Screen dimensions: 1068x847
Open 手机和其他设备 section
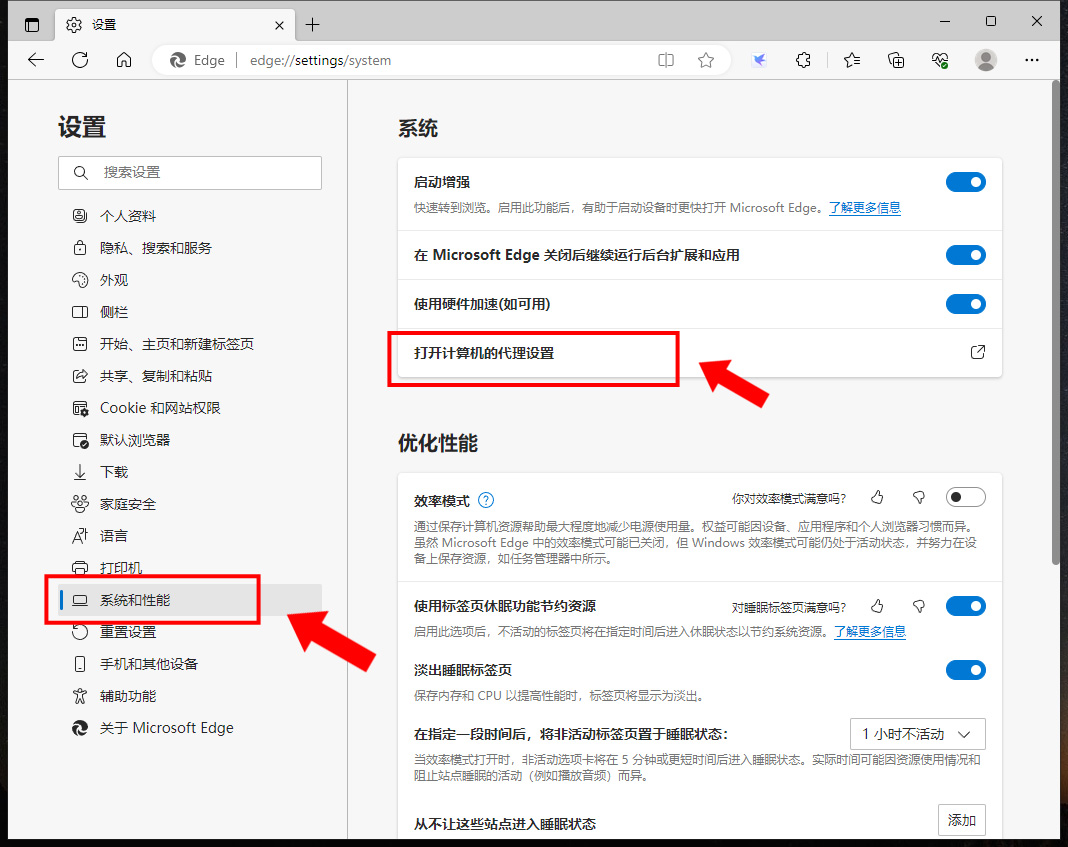pos(189,664)
